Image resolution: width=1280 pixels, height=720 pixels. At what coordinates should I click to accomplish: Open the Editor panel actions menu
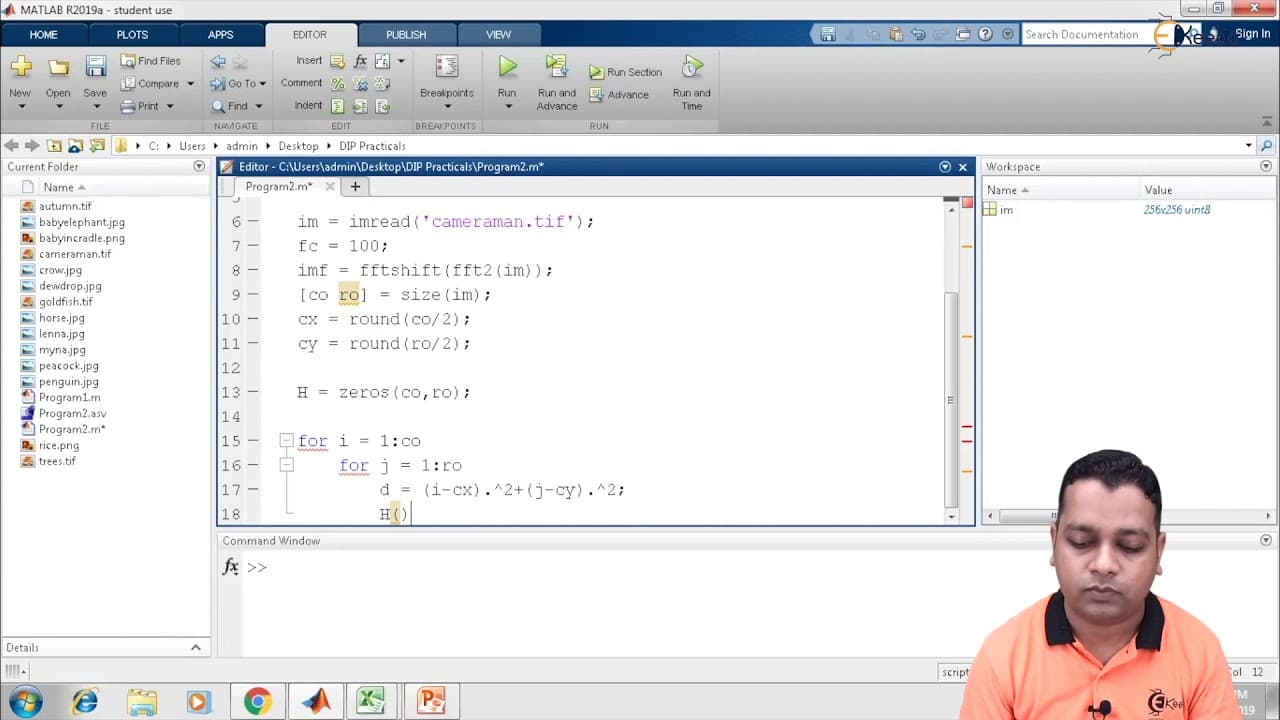pyautogui.click(x=945, y=167)
